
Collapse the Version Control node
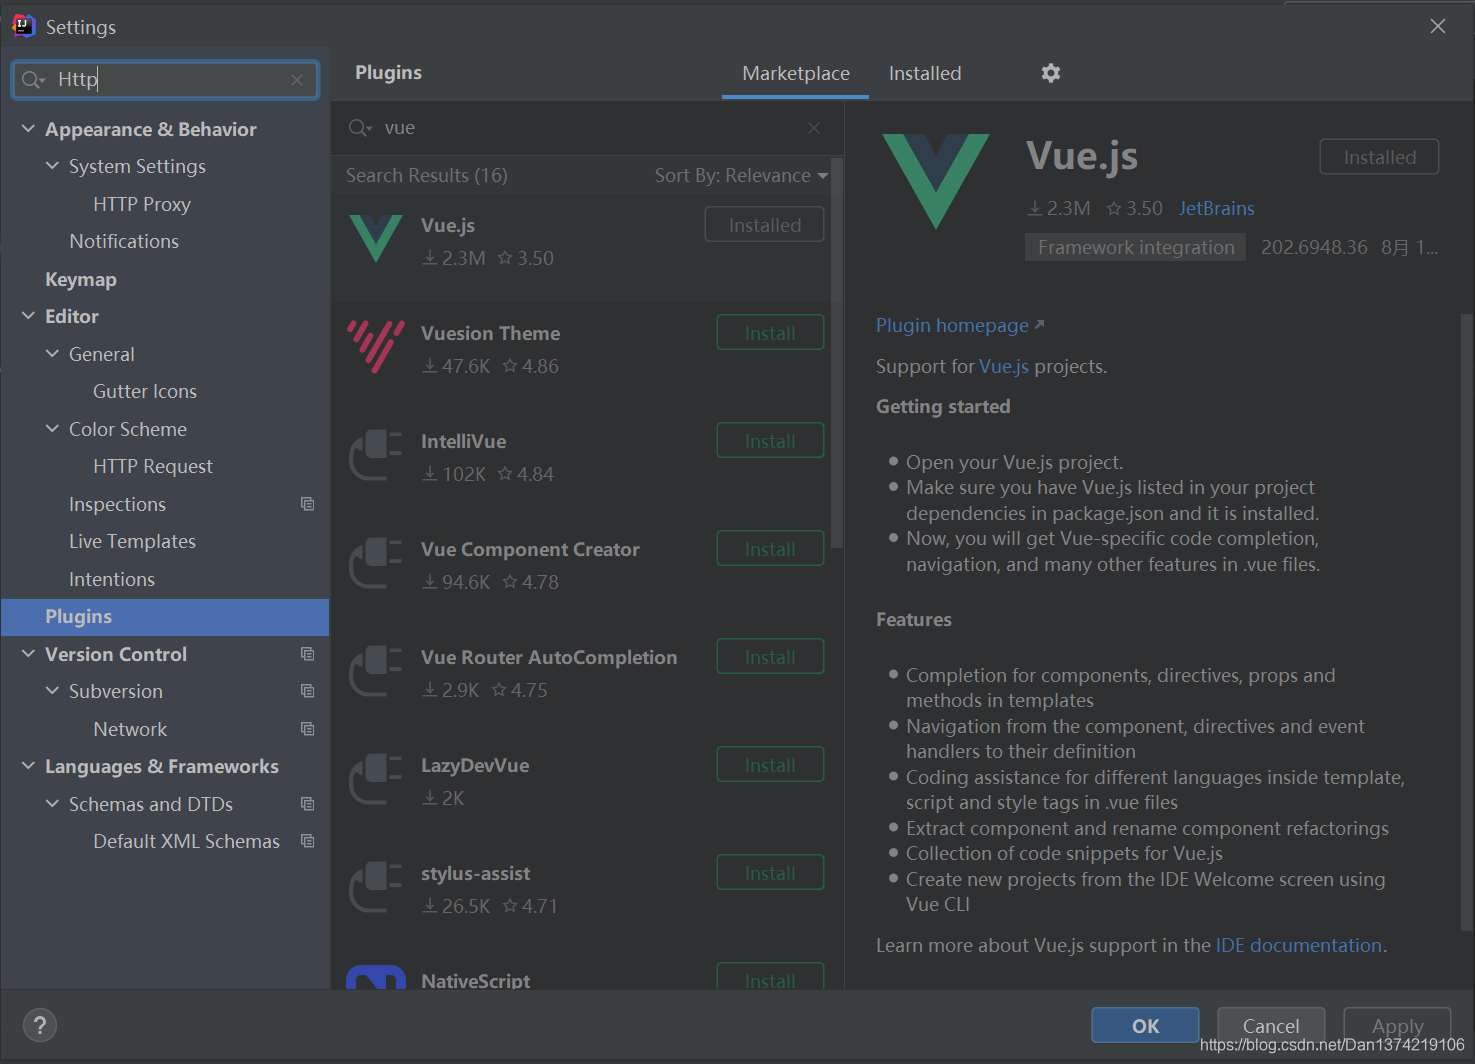click(x=28, y=654)
